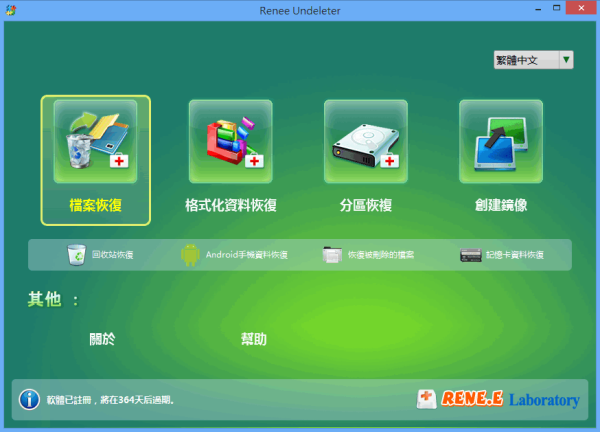Viewport: 600px width, 432px height.
Task: Click the recycle bin icon for 回收站恢復
Action: (x=77, y=255)
